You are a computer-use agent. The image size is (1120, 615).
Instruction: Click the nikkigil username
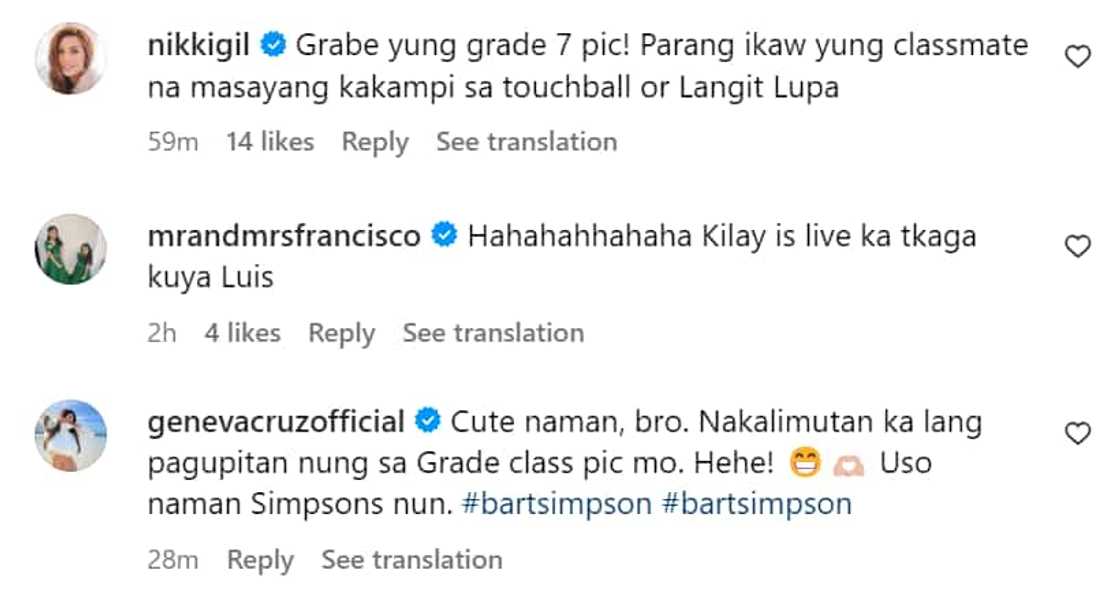200,46
